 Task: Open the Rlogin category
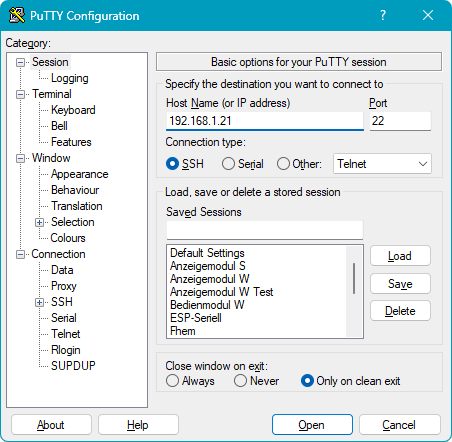coord(66,350)
